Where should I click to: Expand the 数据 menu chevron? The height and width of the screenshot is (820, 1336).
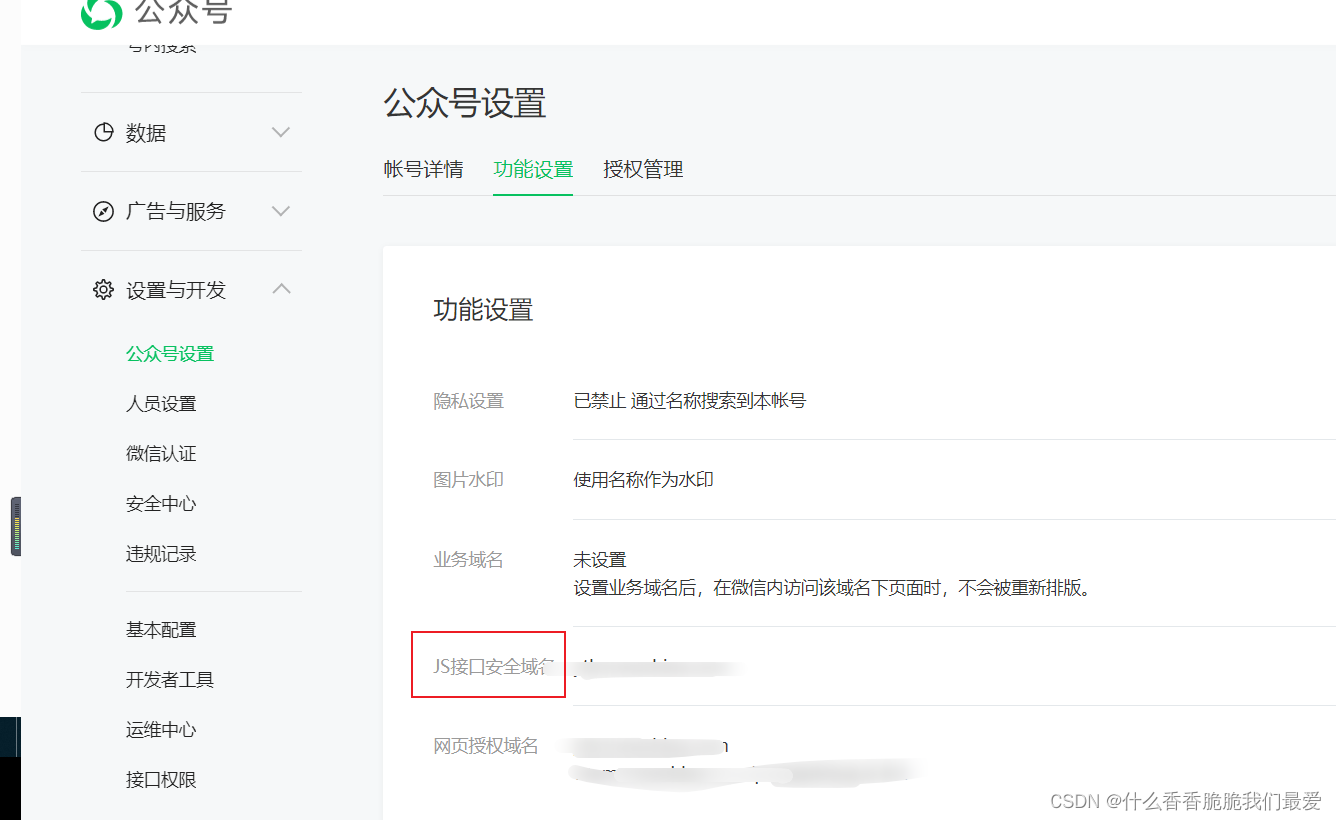pos(281,132)
